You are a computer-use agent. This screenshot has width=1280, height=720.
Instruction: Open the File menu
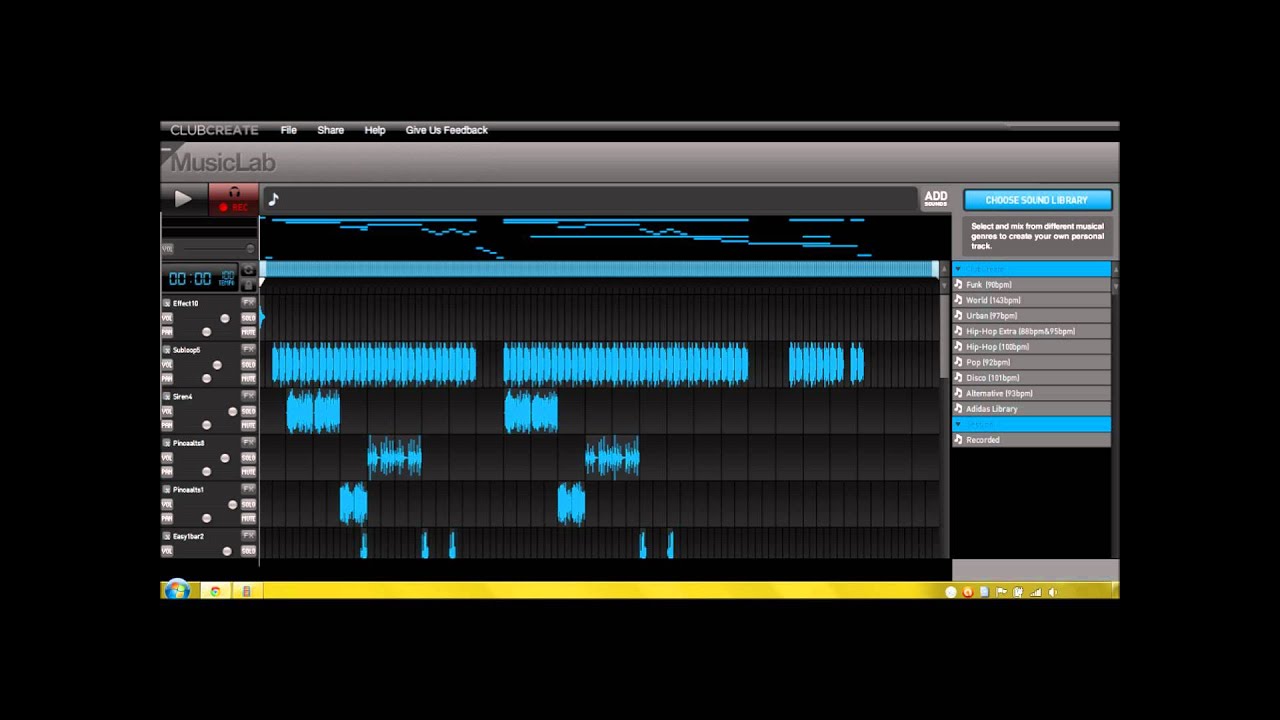tap(289, 130)
